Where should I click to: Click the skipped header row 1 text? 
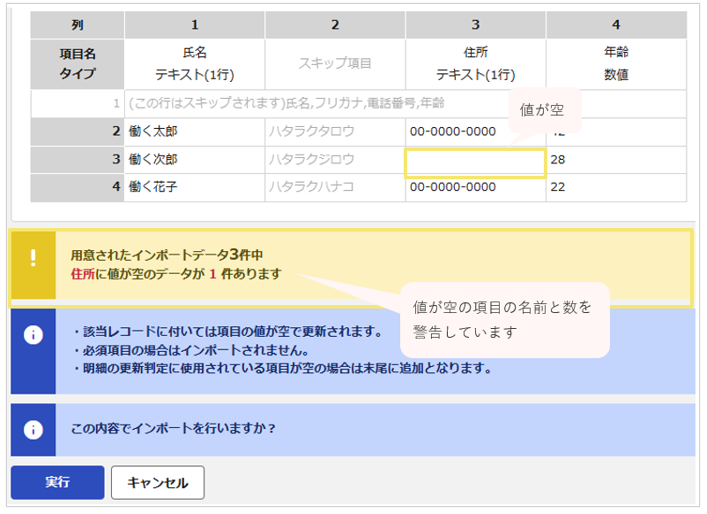(x=286, y=103)
